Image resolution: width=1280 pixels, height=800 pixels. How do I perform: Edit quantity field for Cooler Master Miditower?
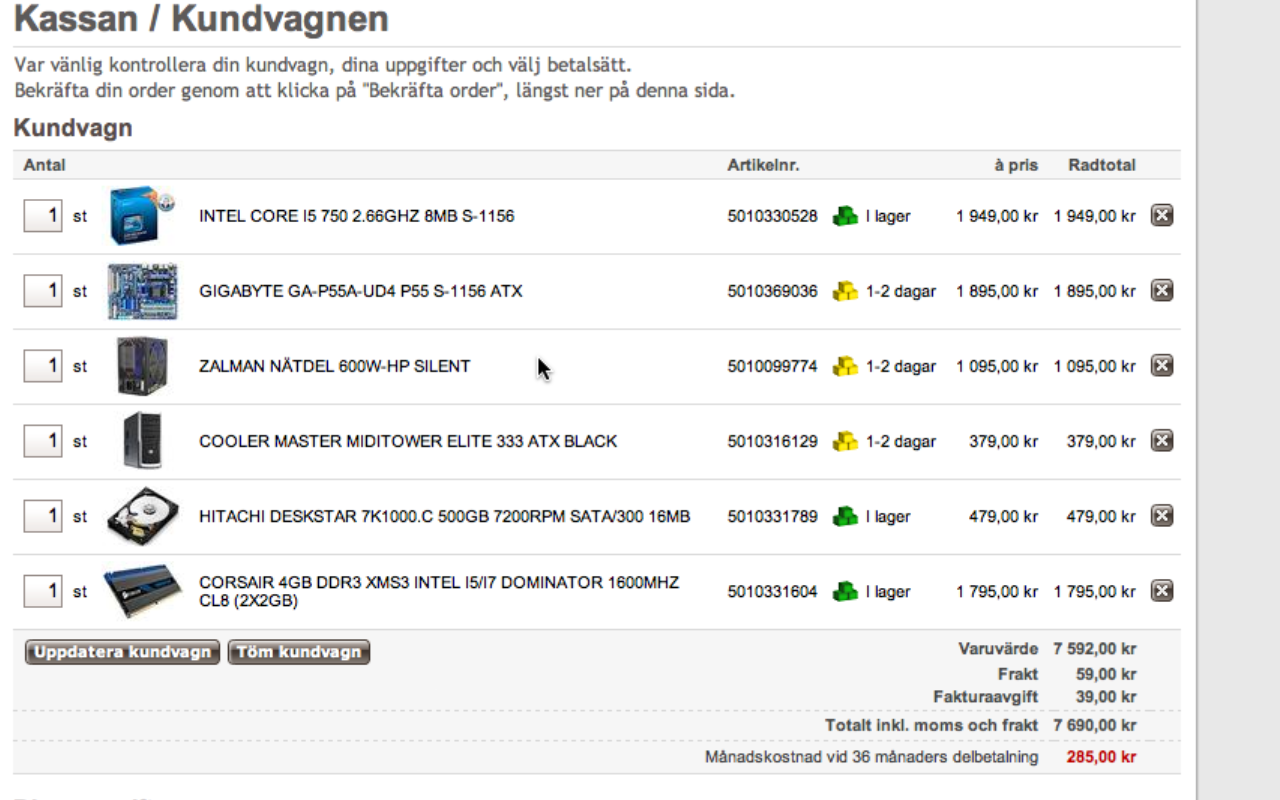[43, 441]
